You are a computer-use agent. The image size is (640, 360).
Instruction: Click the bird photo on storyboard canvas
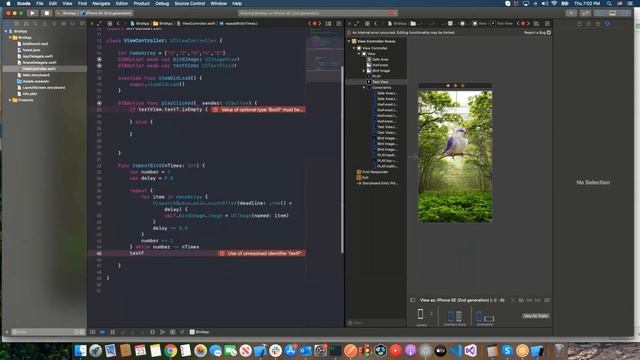pyautogui.click(x=454, y=142)
